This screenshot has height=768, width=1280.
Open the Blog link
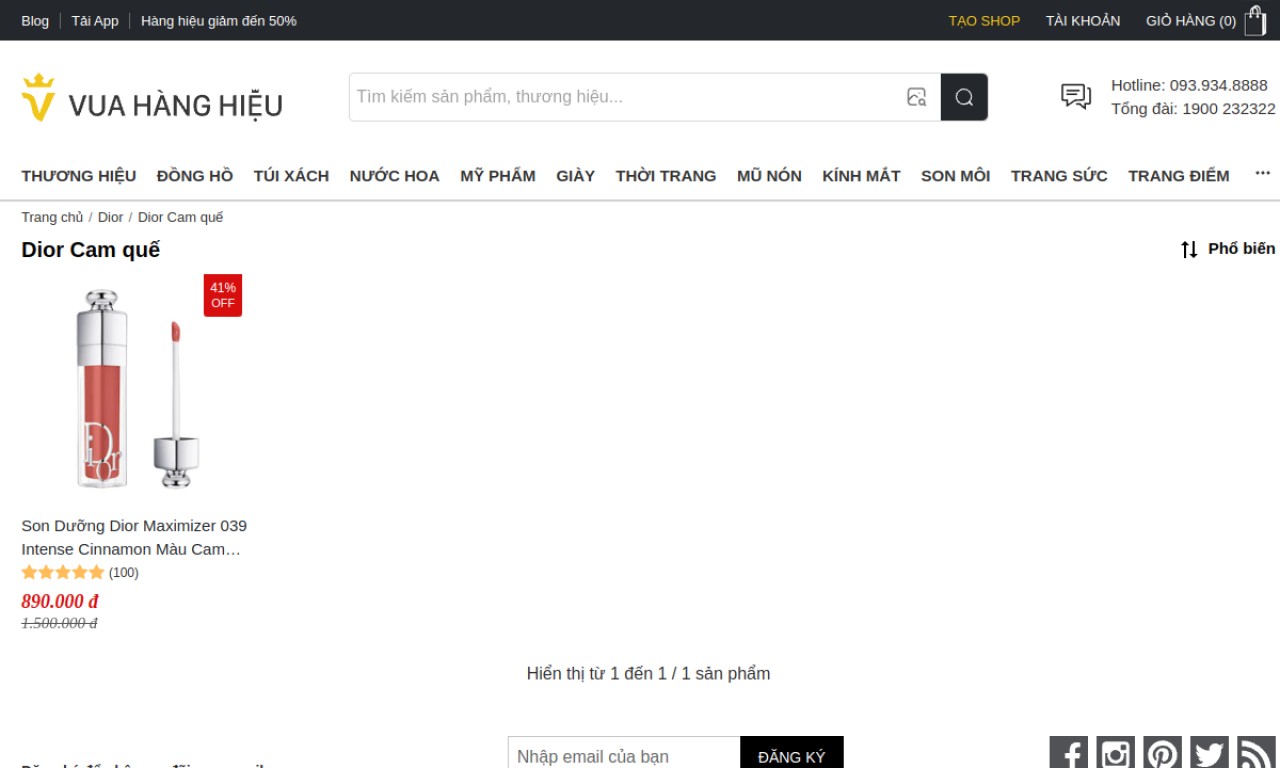pos(35,21)
